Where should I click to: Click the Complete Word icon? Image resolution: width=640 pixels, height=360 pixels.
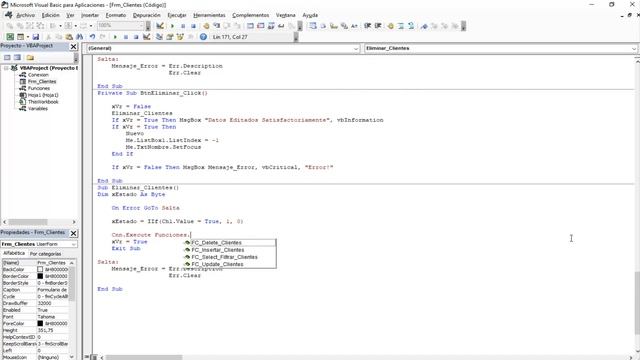pyautogui.click(x=354, y=26)
